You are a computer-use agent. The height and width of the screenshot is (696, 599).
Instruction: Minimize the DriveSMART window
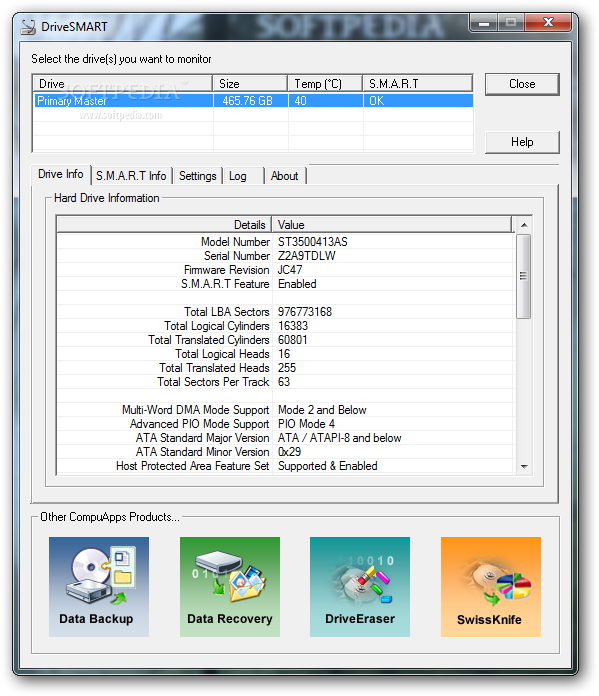[x=484, y=23]
